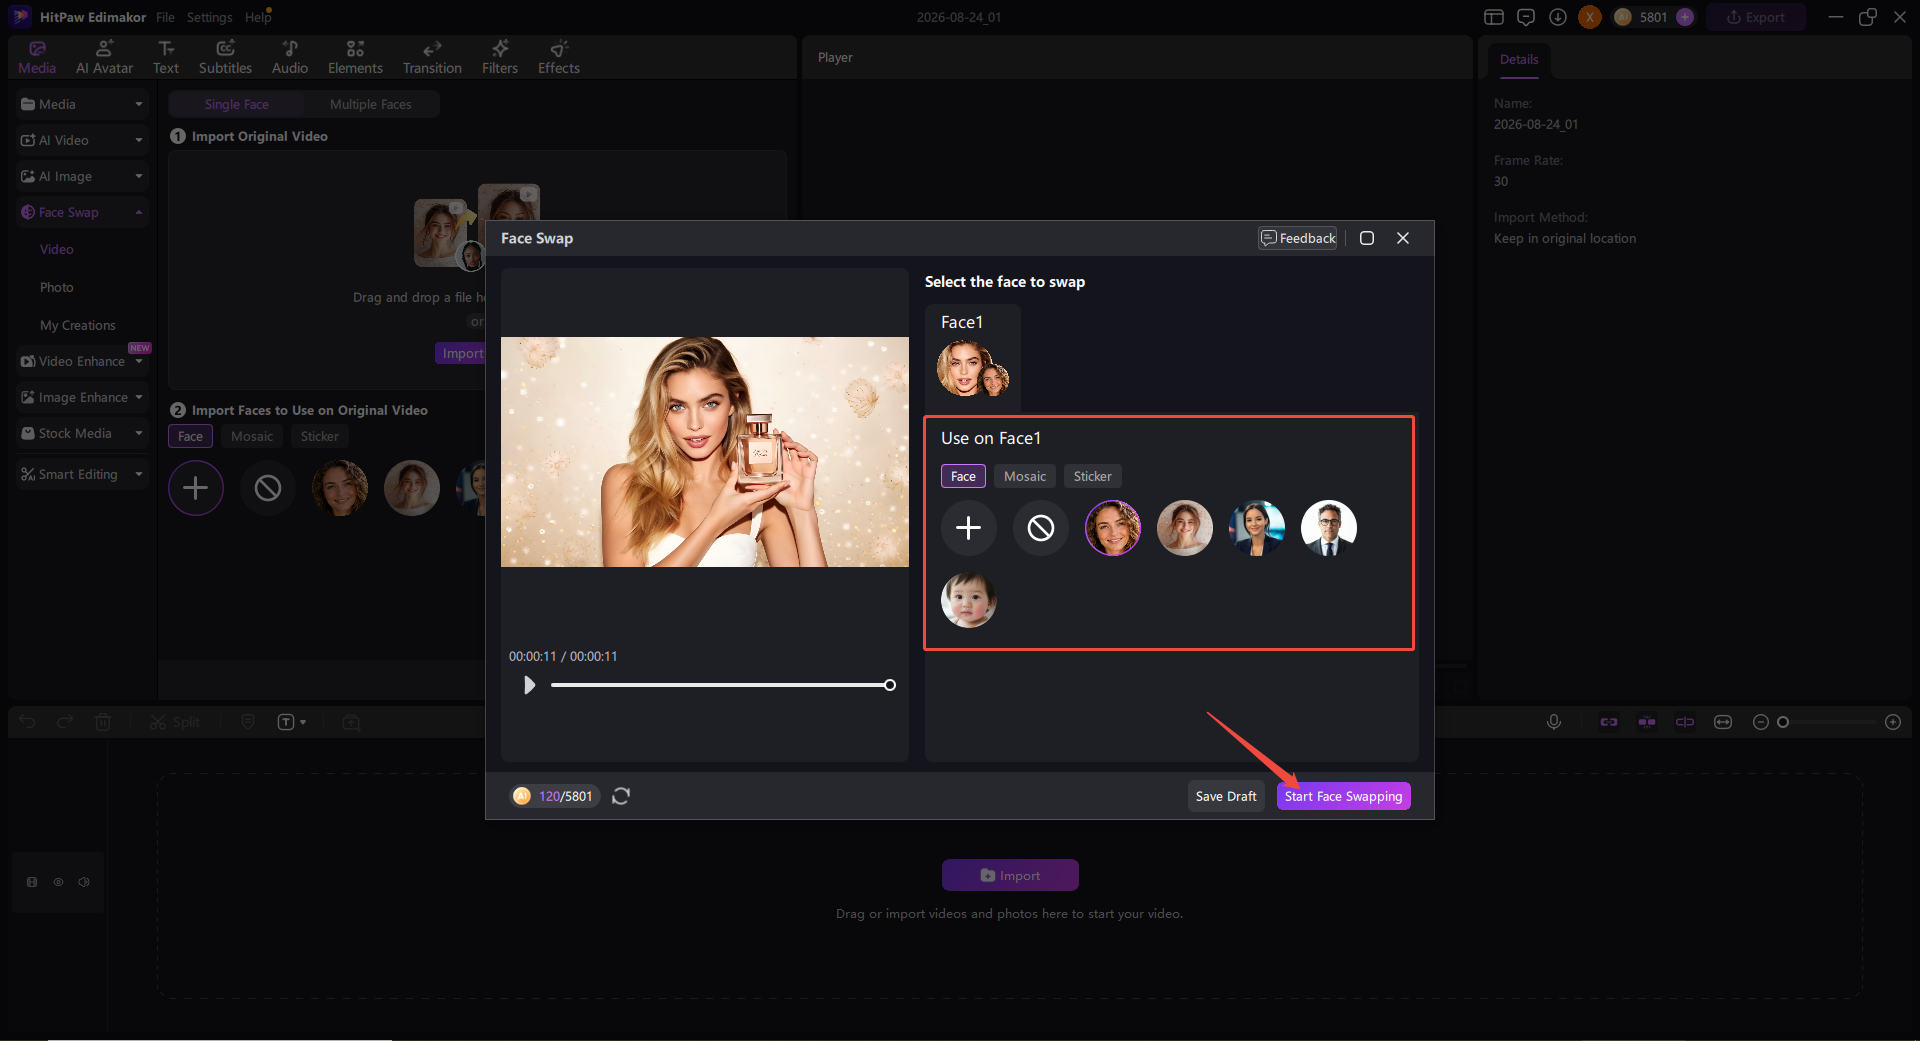Click the Feedback button in the dialog
Screen dimensions: 1920x1041
[x=1298, y=238]
